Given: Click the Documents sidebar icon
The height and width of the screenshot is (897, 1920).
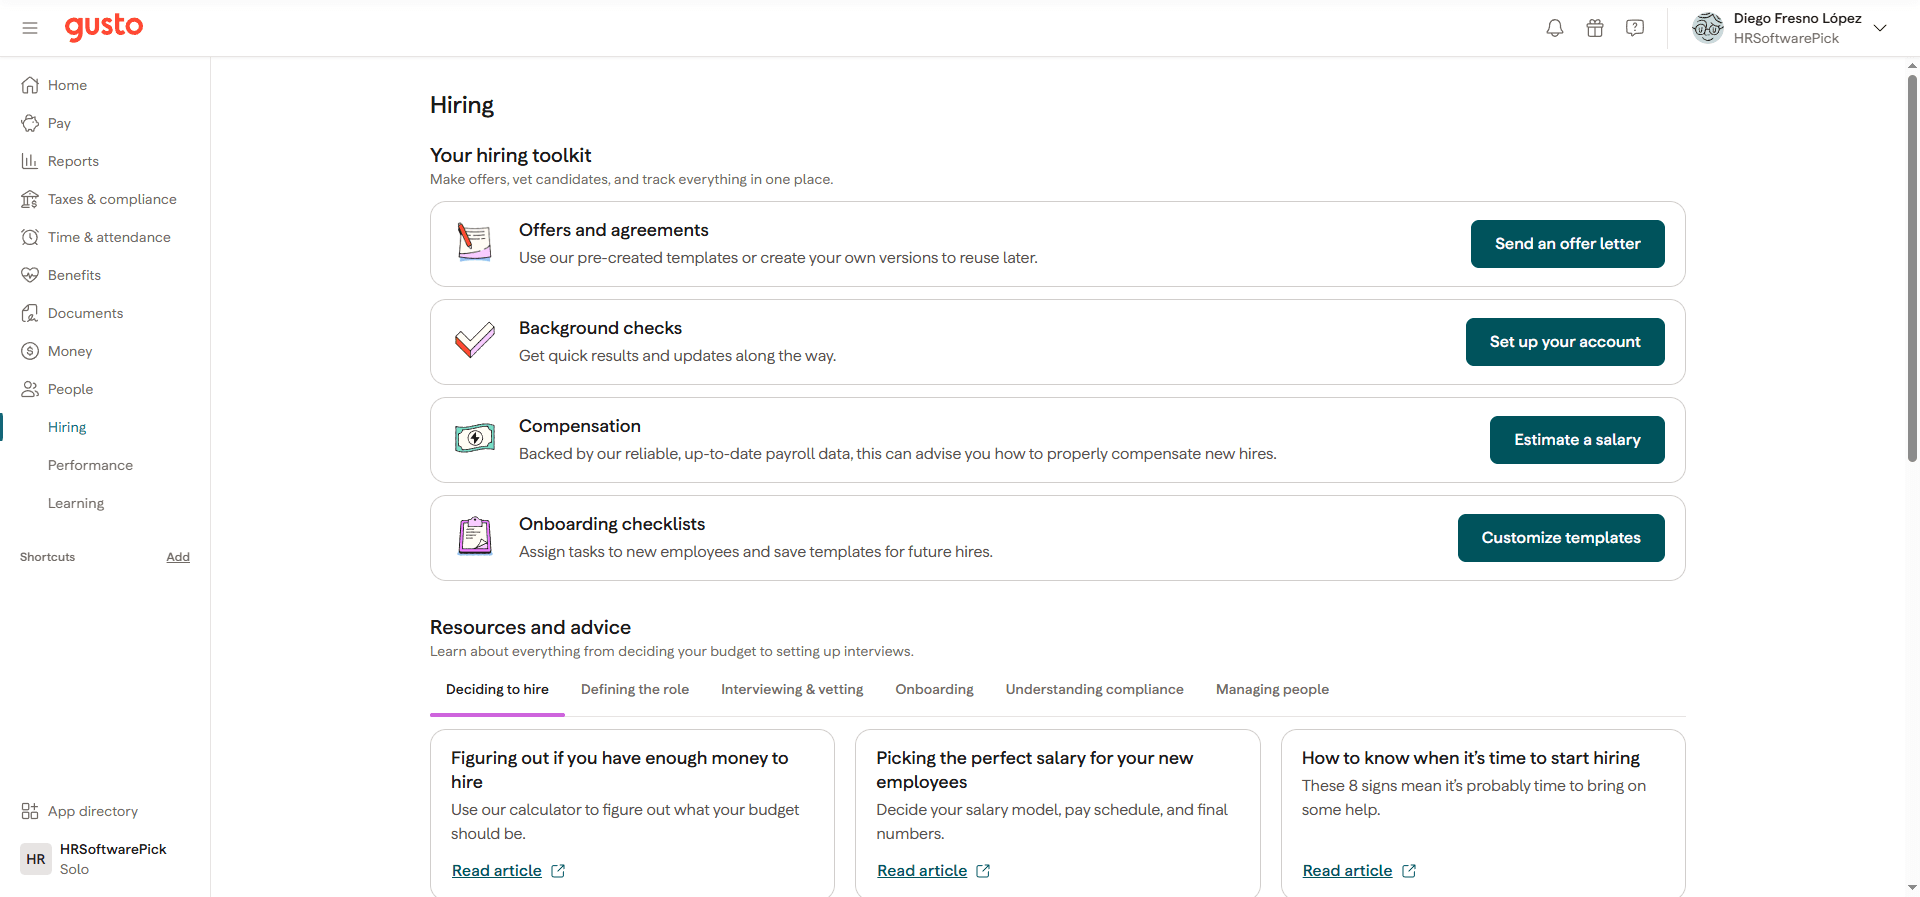Looking at the screenshot, I should point(30,313).
